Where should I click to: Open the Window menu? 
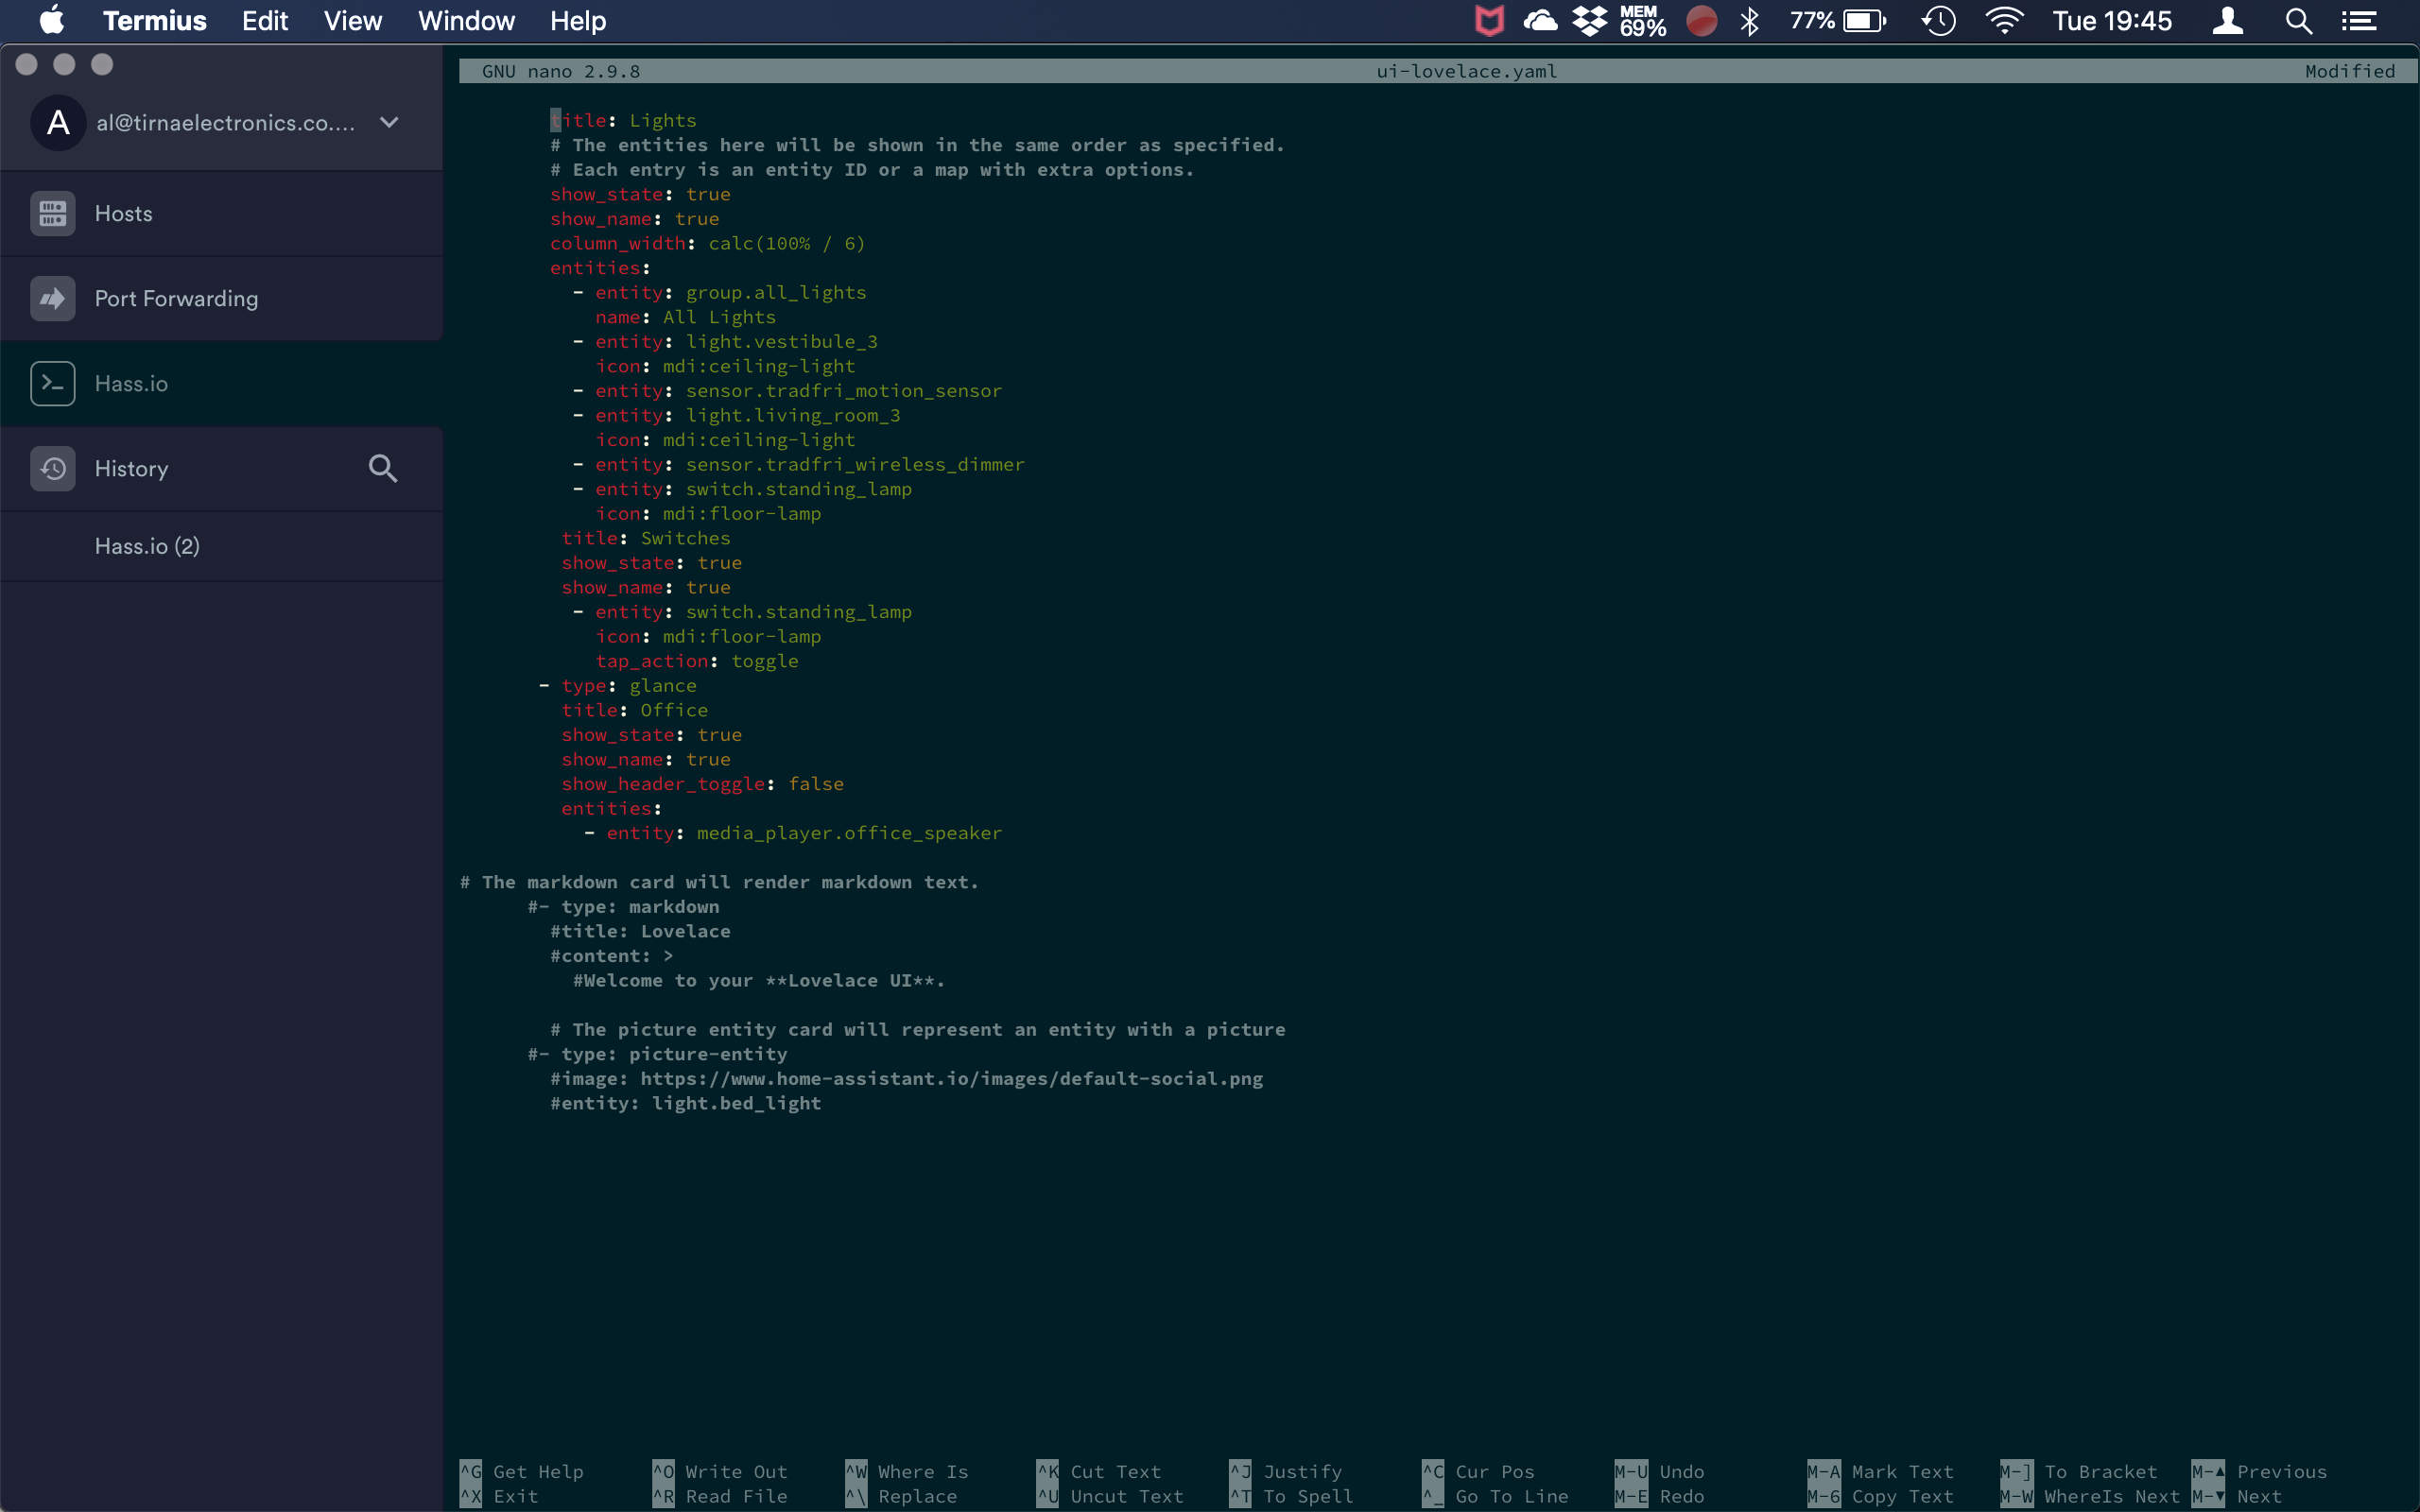[466, 20]
